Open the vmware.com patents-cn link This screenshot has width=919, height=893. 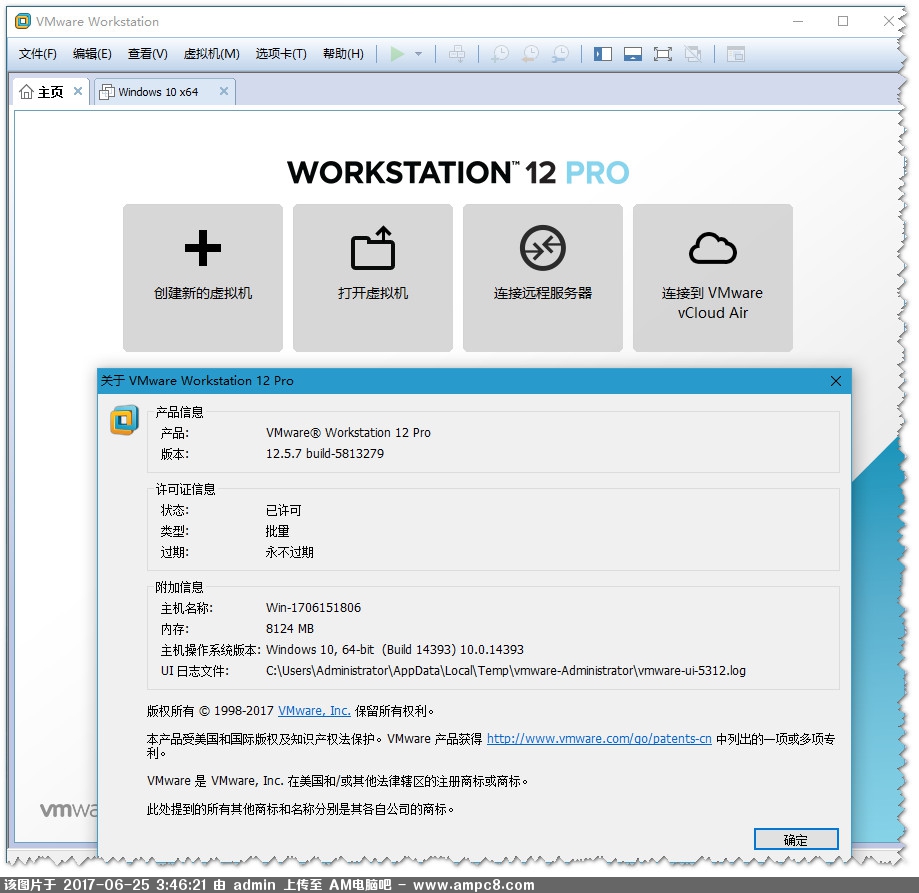(599, 739)
